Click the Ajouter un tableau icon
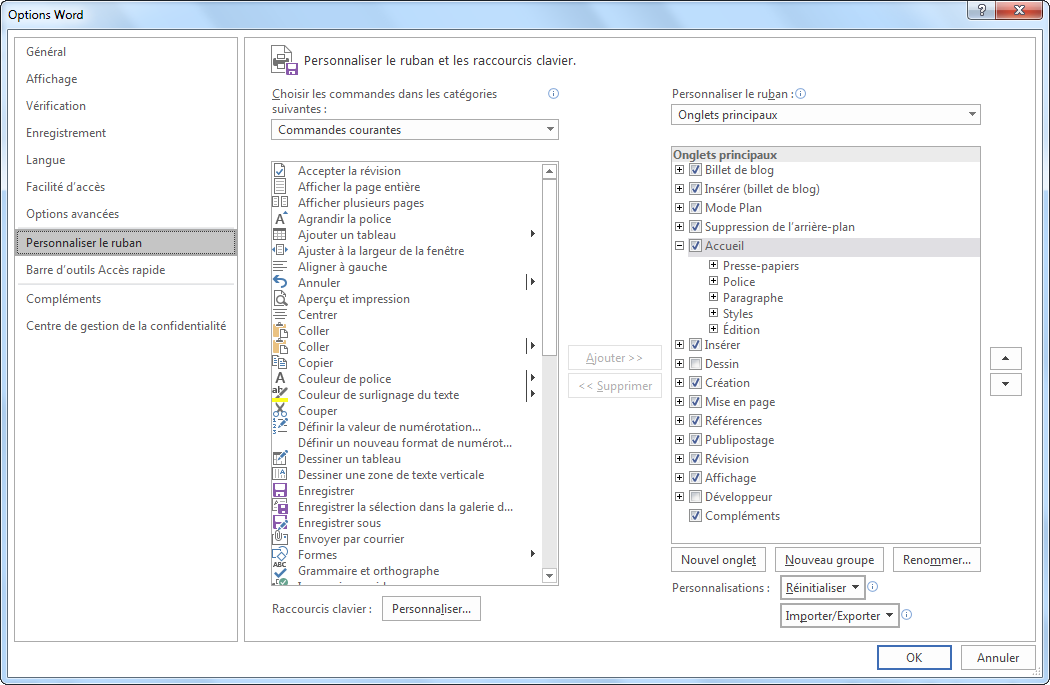This screenshot has height=685, width=1050. coord(280,235)
